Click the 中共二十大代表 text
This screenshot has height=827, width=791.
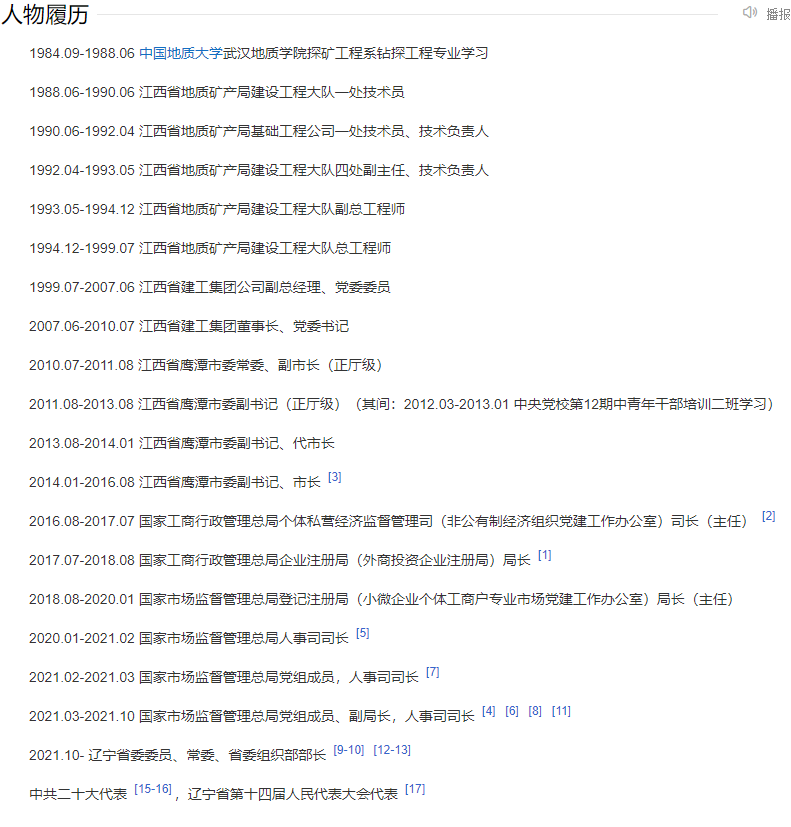coord(78,795)
